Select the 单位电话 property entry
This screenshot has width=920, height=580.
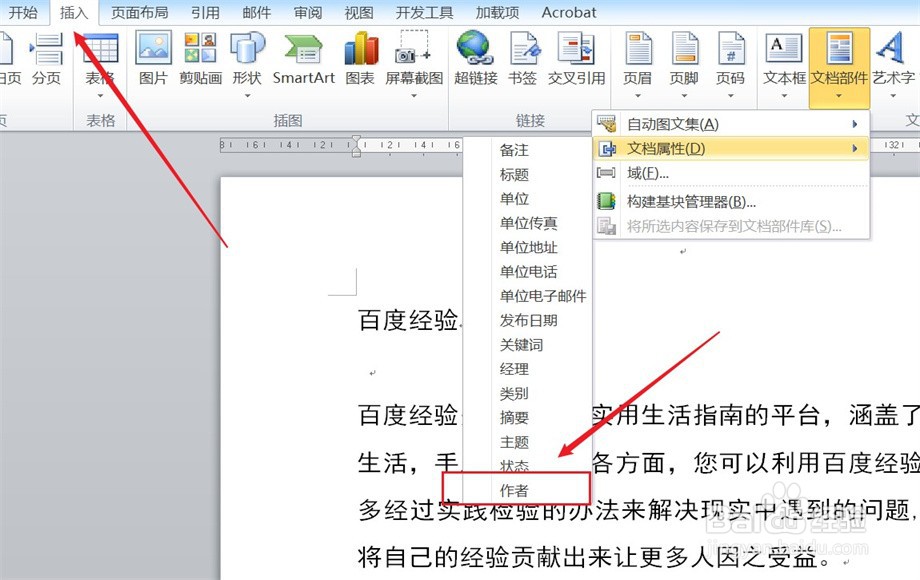(x=527, y=272)
